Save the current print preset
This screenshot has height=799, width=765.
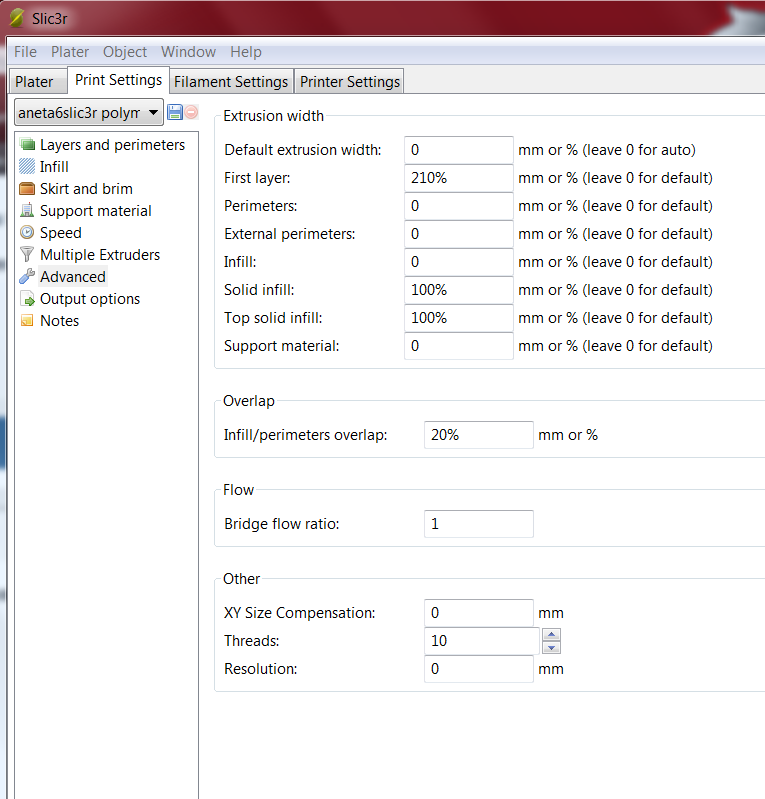point(175,112)
